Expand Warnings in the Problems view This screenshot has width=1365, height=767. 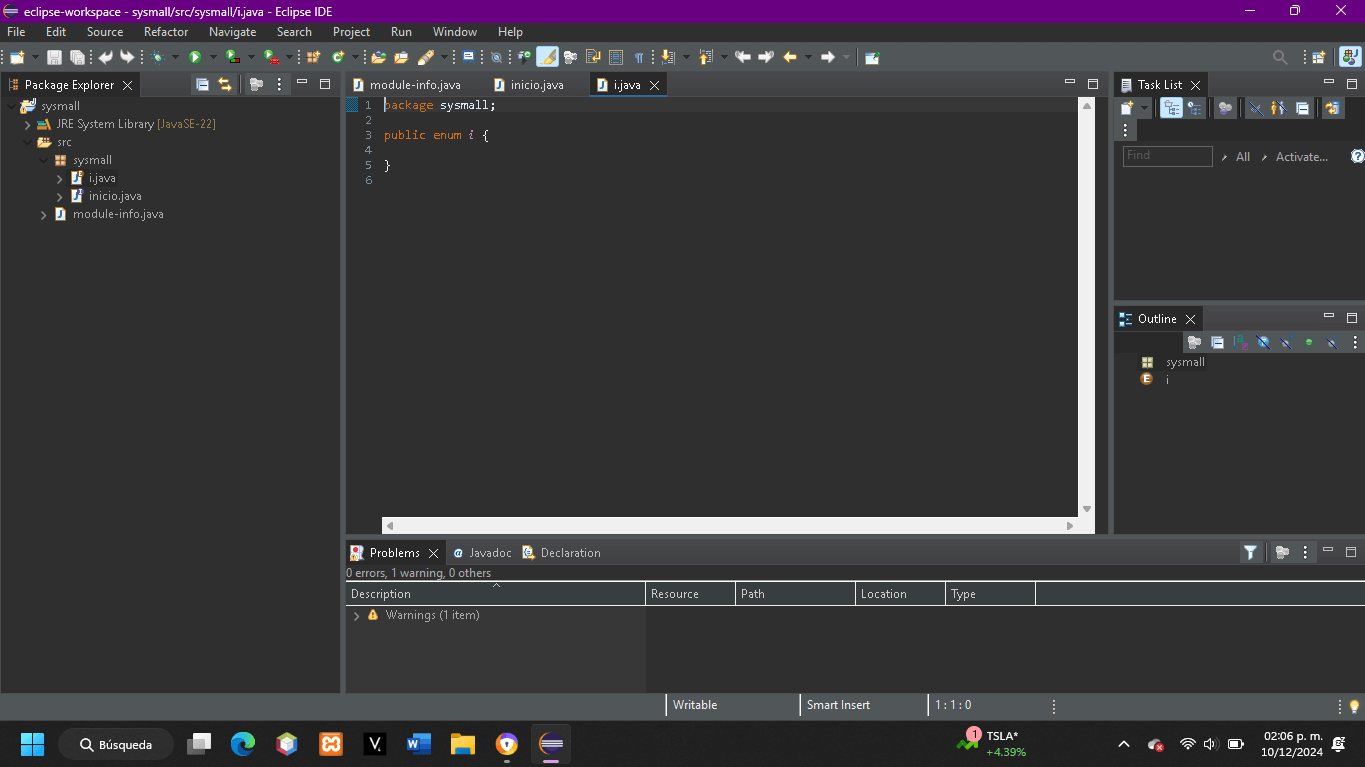pyautogui.click(x=356, y=615)
